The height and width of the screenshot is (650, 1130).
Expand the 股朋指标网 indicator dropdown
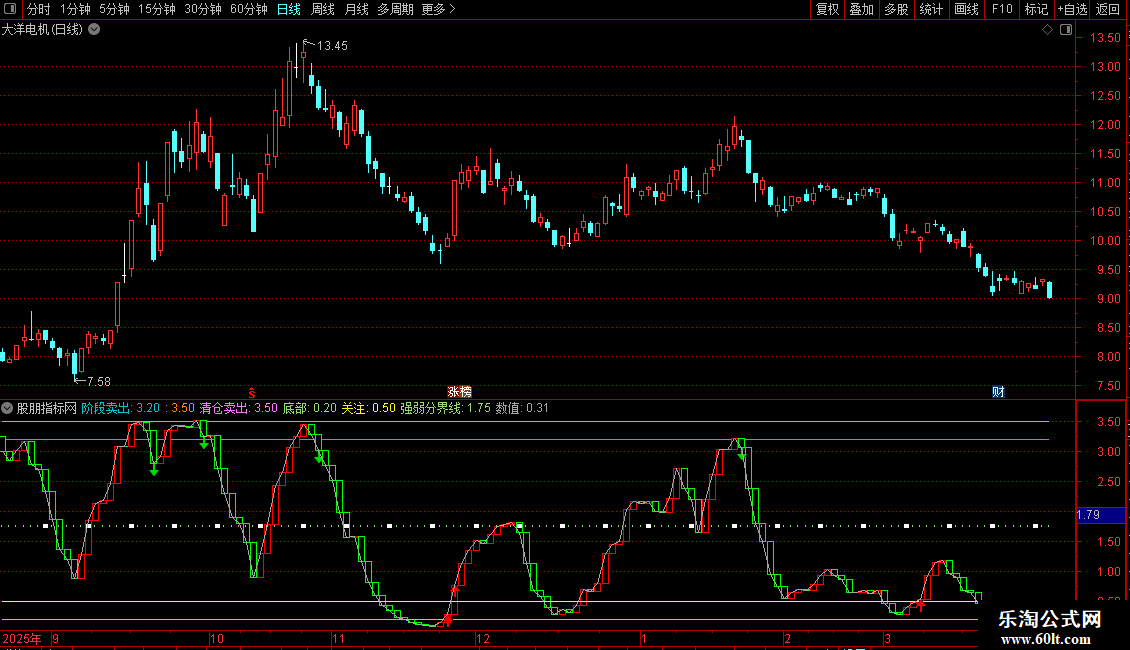tap(8, 408)
